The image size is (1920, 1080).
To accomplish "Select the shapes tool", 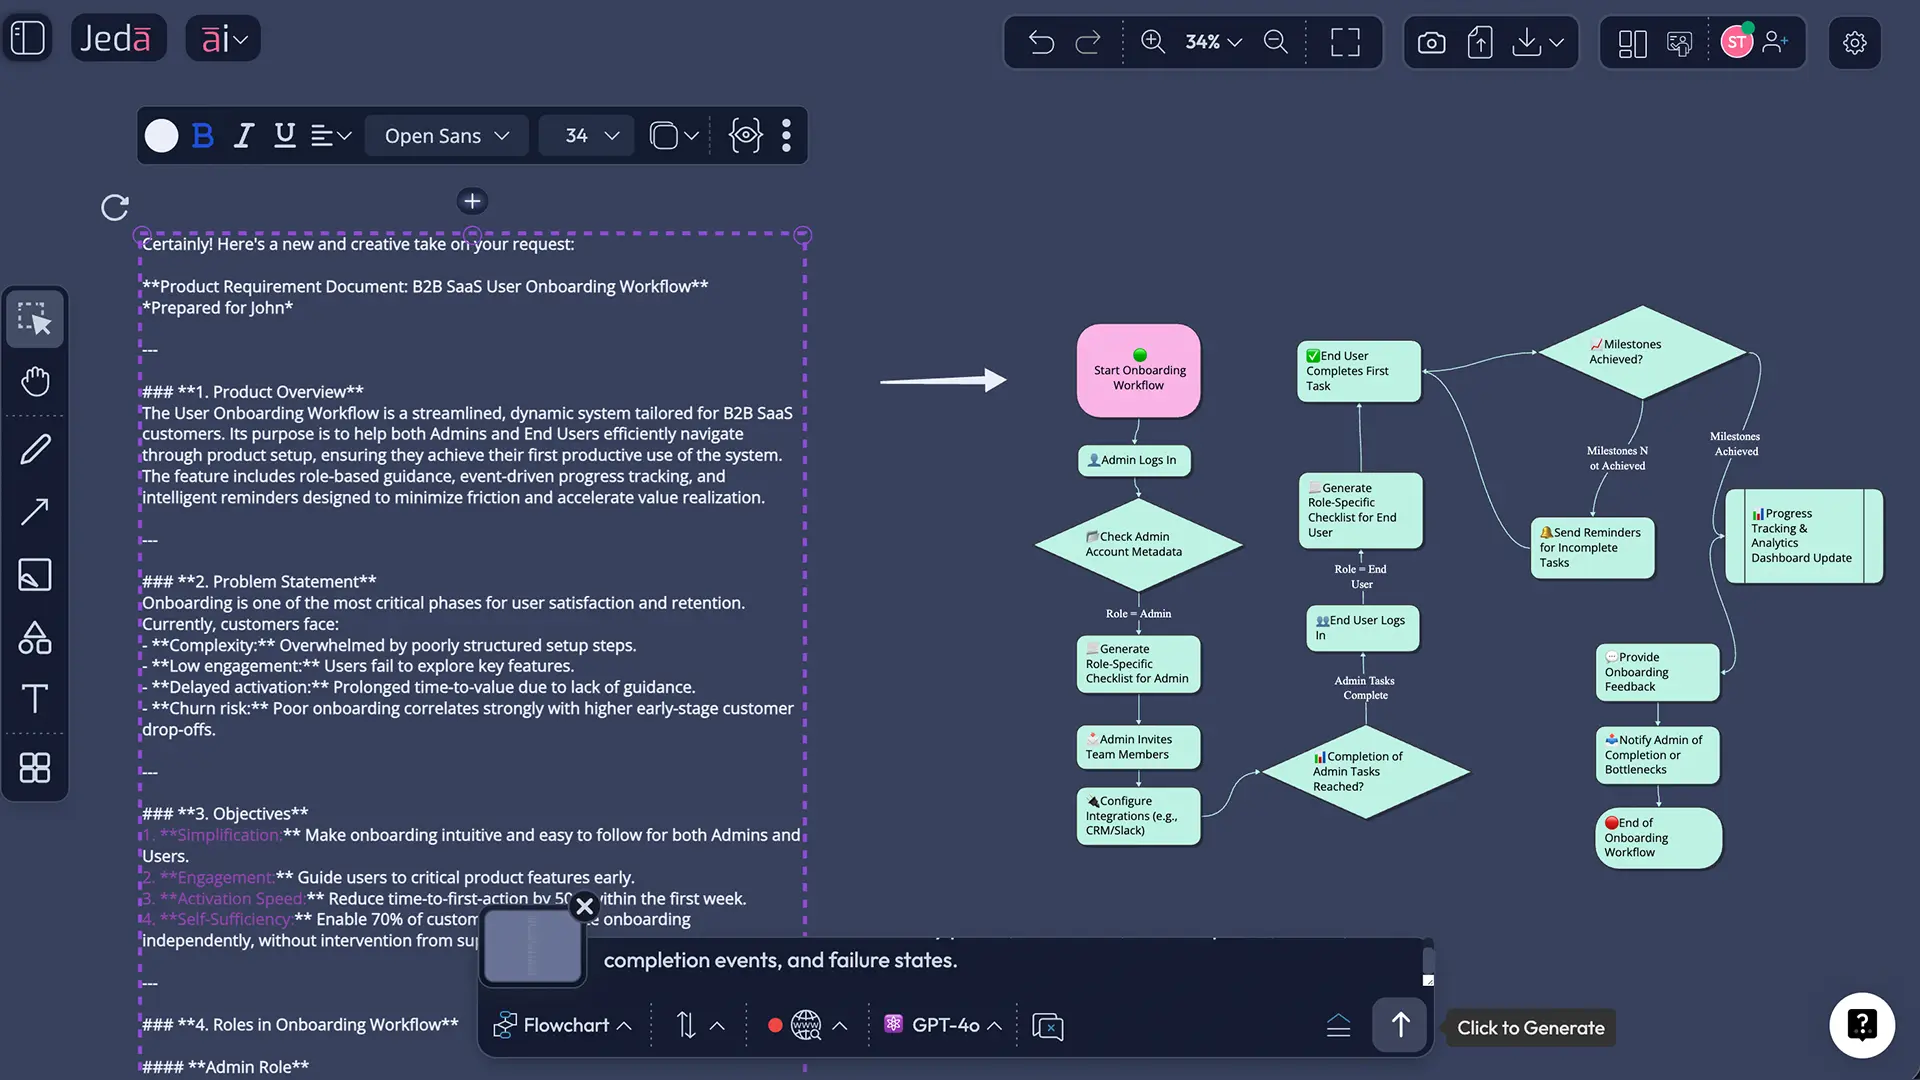I will [x=35, y=637].
